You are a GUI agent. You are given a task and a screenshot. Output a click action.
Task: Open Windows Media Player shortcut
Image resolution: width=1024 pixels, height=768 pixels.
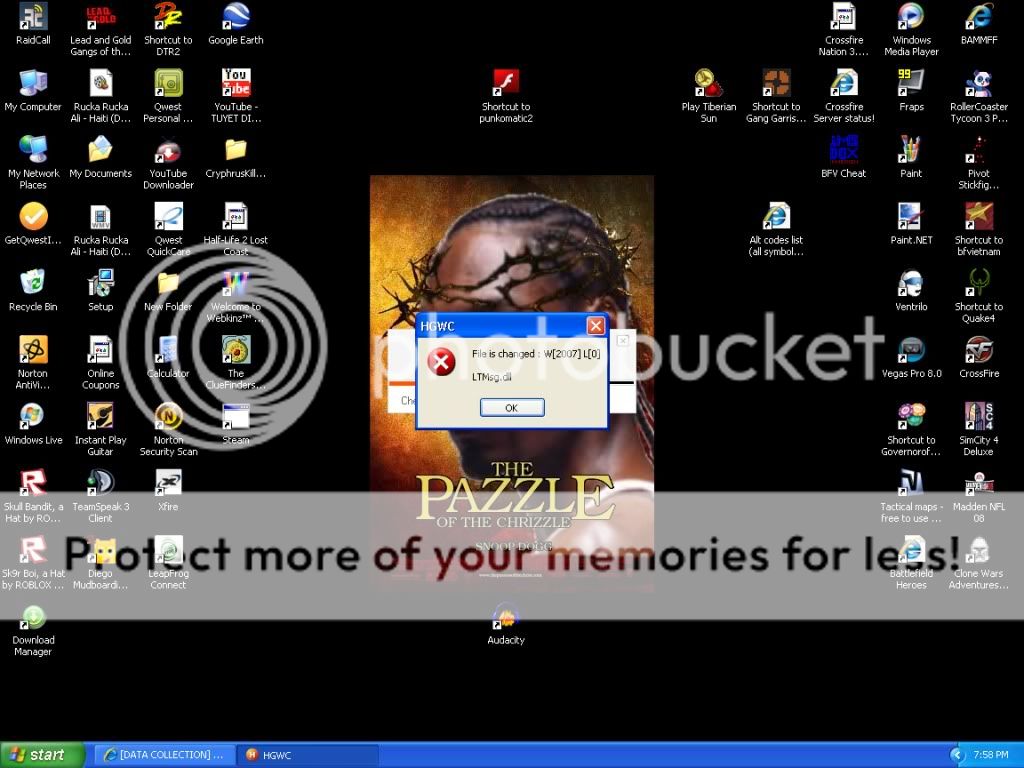pos(911,18)
